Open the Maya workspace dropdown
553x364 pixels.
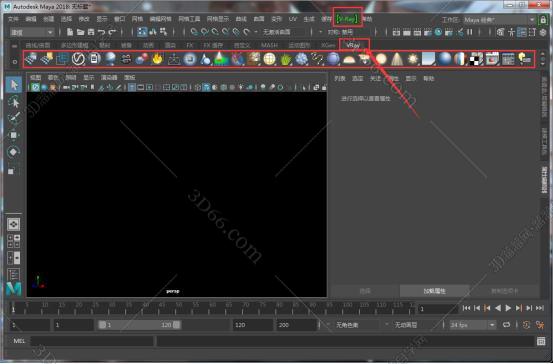point(499,20)
